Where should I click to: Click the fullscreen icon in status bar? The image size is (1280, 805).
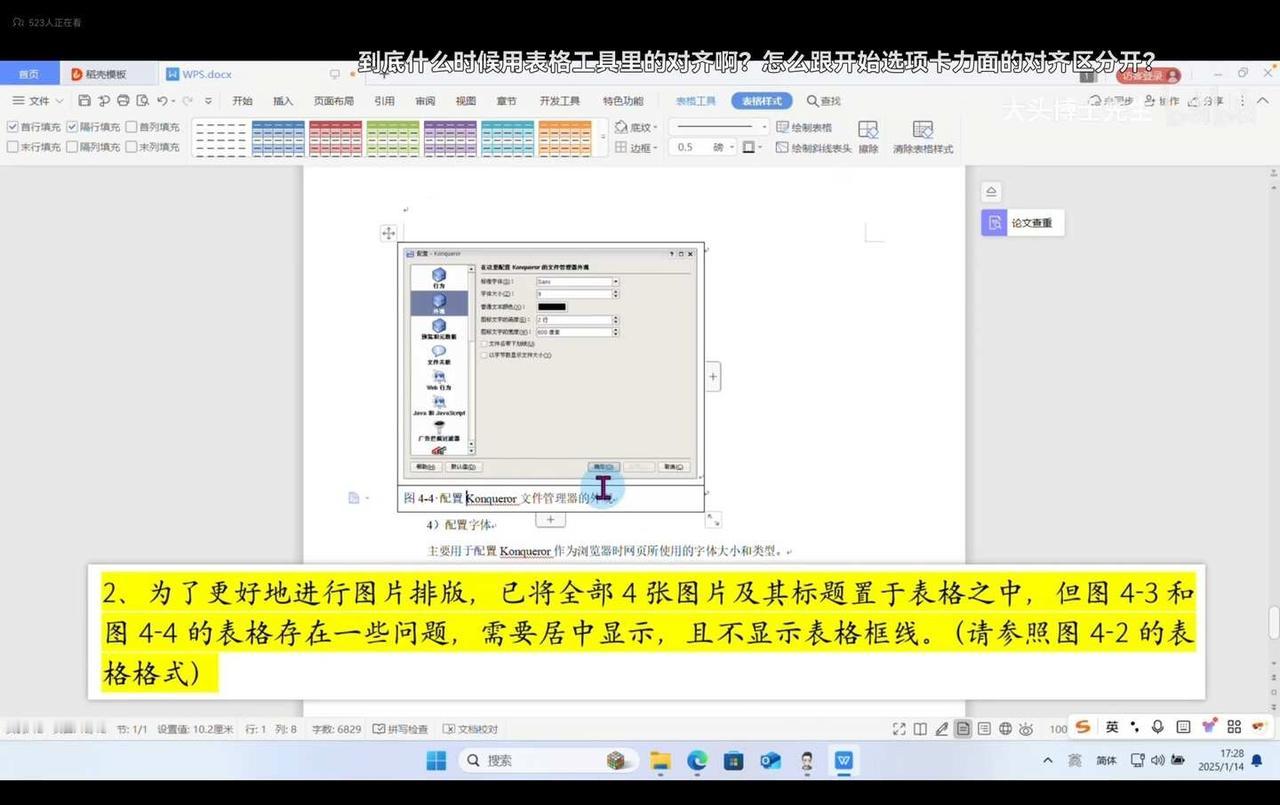pos(899,729)
